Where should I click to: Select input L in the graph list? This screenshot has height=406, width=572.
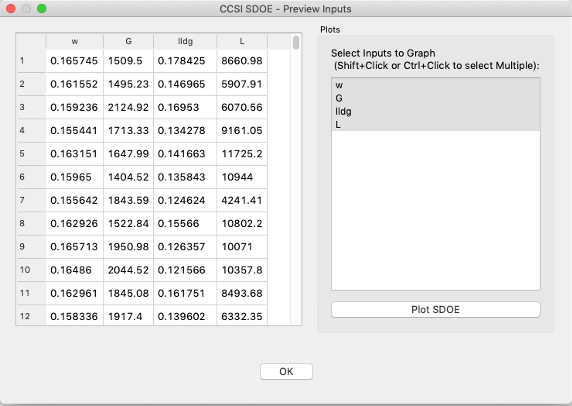(x=436, y=124)
